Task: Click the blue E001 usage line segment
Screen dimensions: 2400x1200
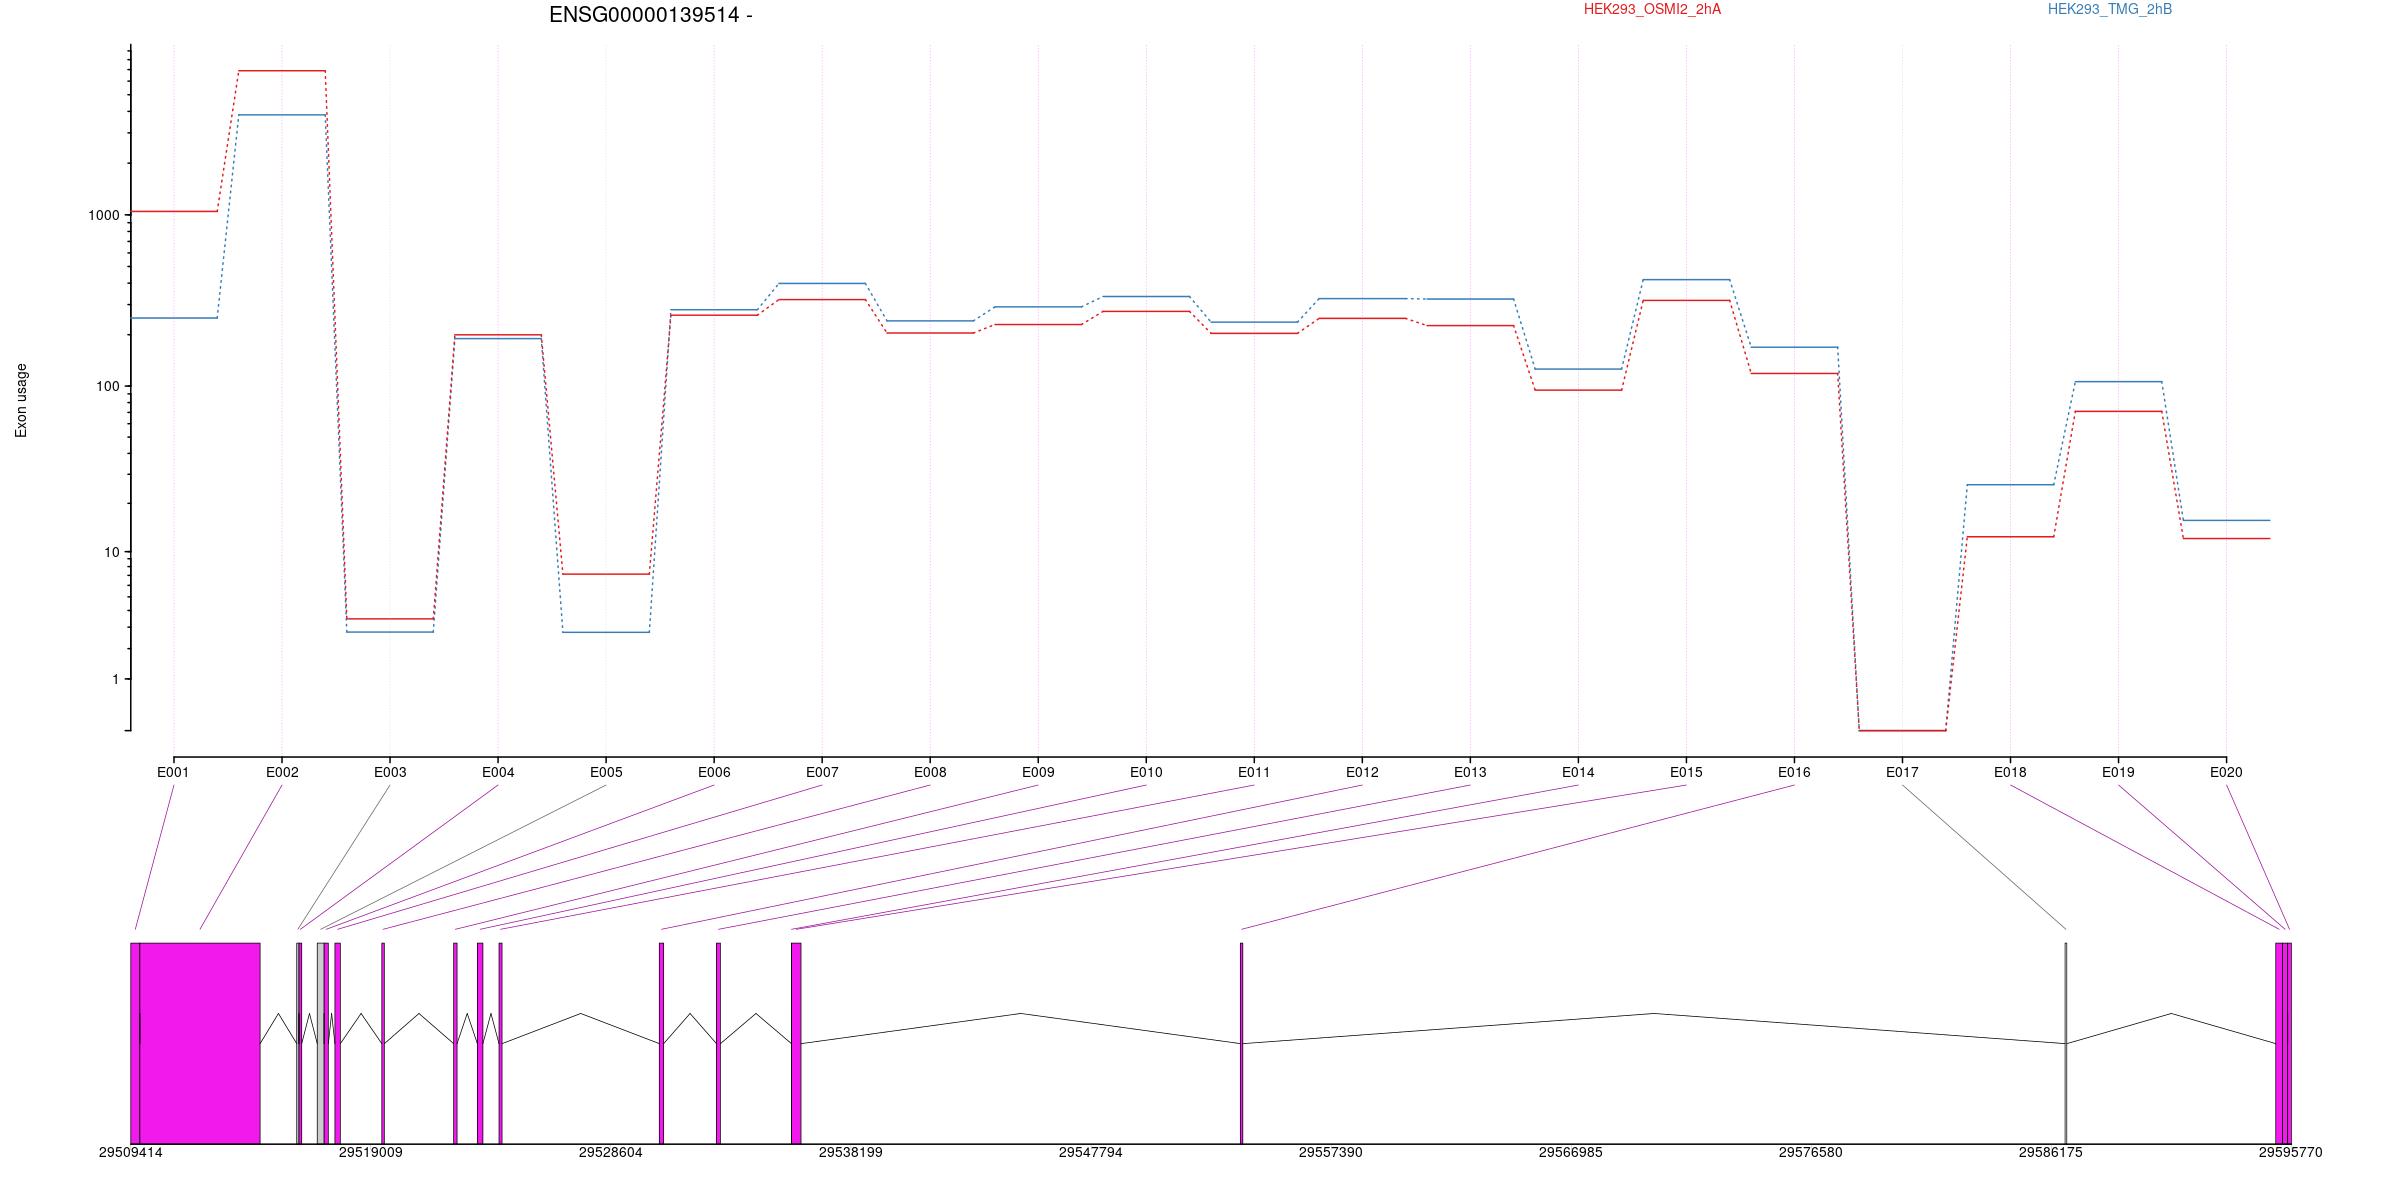Action: [174, 318]
